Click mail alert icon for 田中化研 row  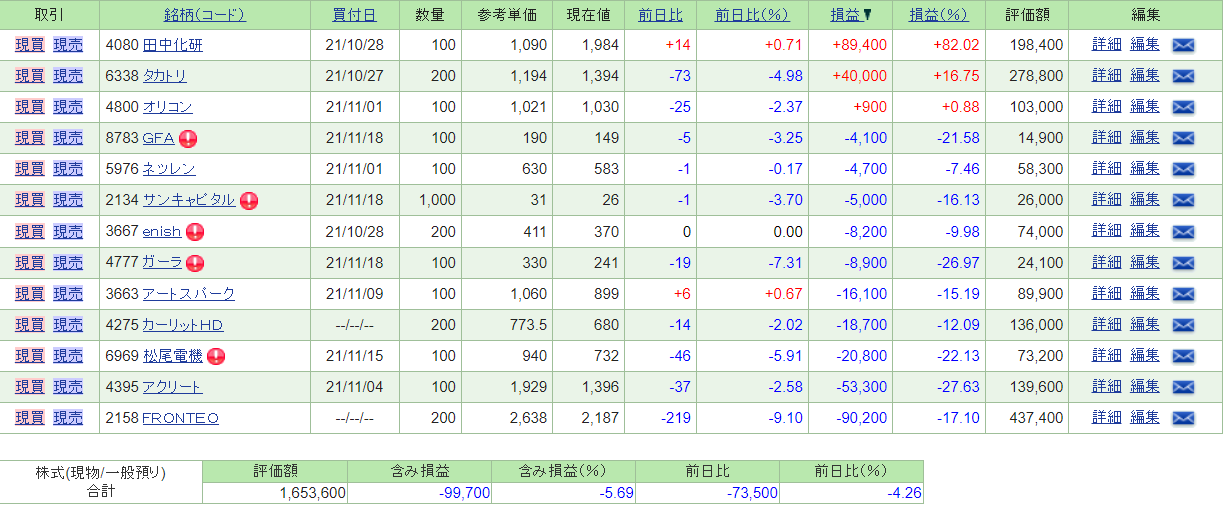tap(1183, 45)
